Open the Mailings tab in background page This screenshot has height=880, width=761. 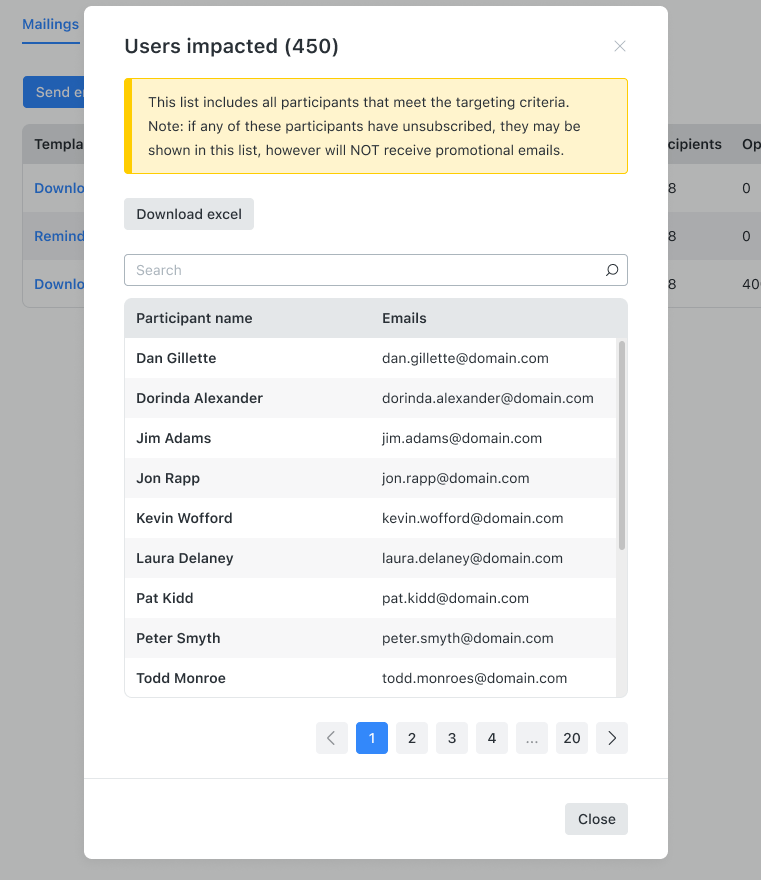click(51, 24)
